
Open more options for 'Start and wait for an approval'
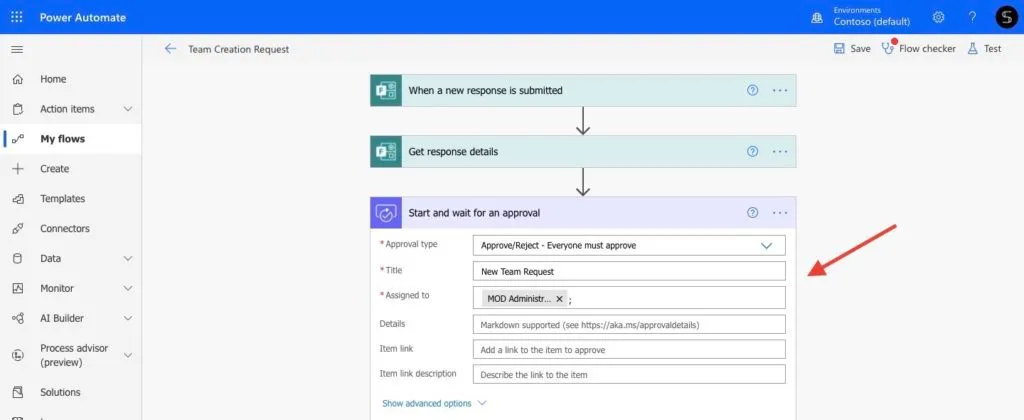780,213
